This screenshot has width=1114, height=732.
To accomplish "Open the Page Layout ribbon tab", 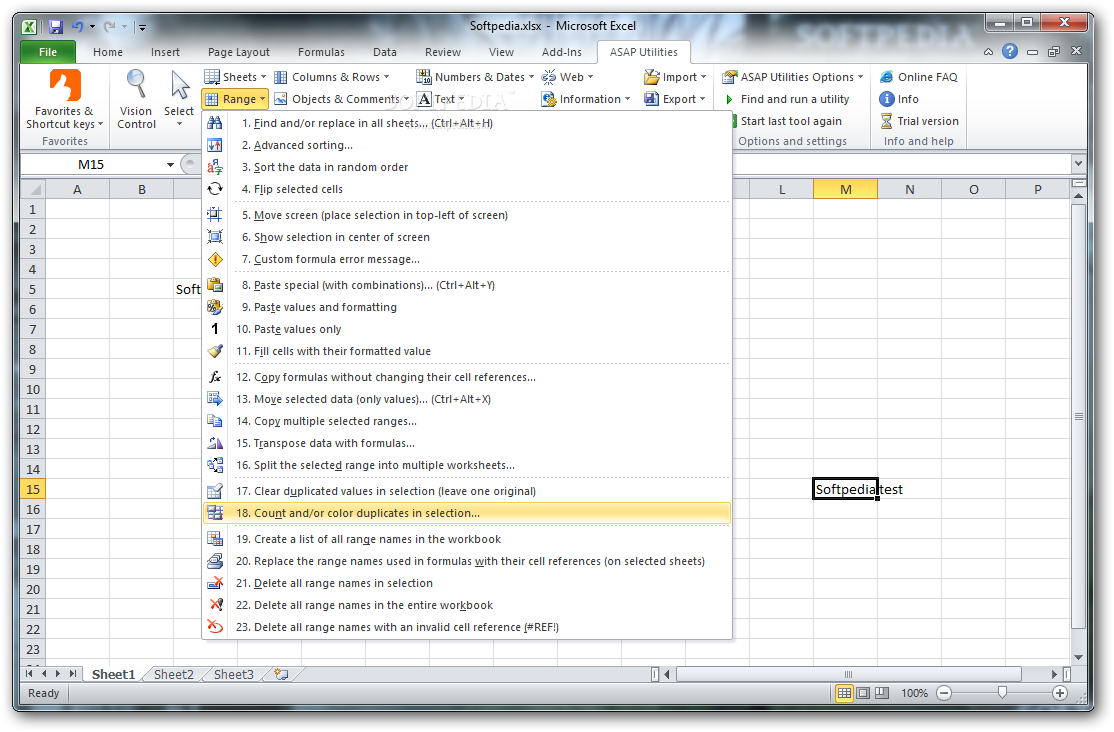I will (x=239, y=52).
